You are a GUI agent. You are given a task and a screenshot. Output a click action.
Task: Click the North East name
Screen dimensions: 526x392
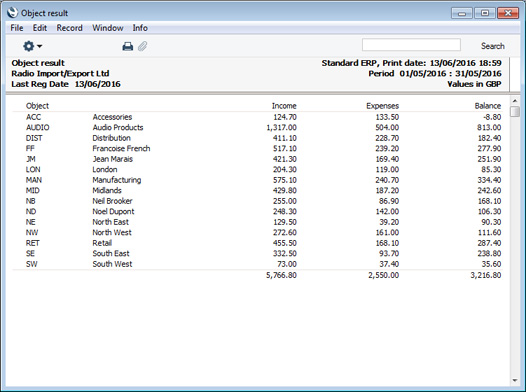click(x=110, y=222)
